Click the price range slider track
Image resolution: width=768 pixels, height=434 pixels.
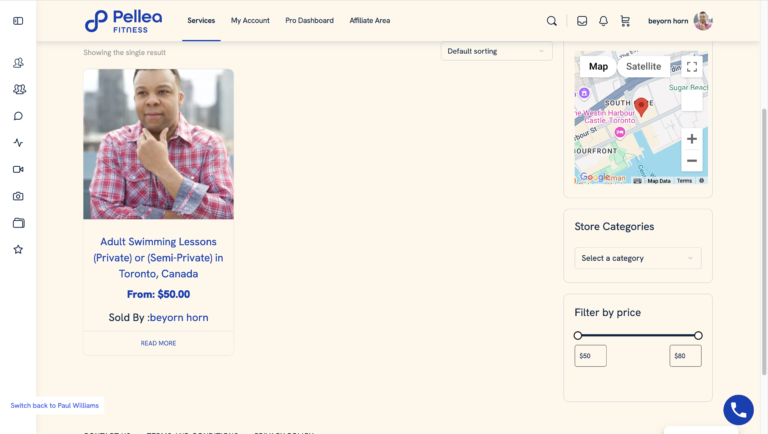point(638,336)
